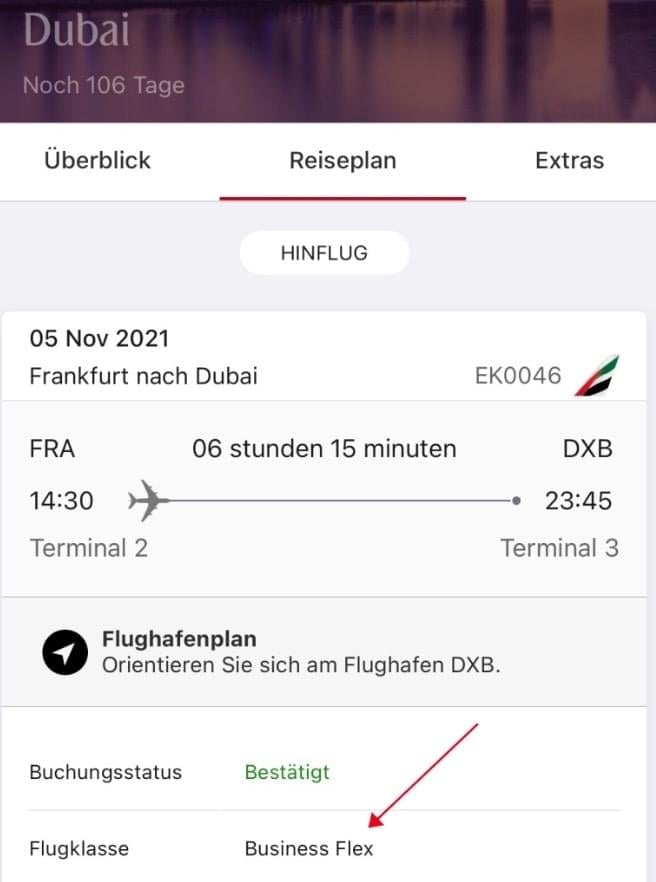Select the Frankfurt nach Dubai route title
This screenshot has height=882, width=656.
[x=143, y=376]
